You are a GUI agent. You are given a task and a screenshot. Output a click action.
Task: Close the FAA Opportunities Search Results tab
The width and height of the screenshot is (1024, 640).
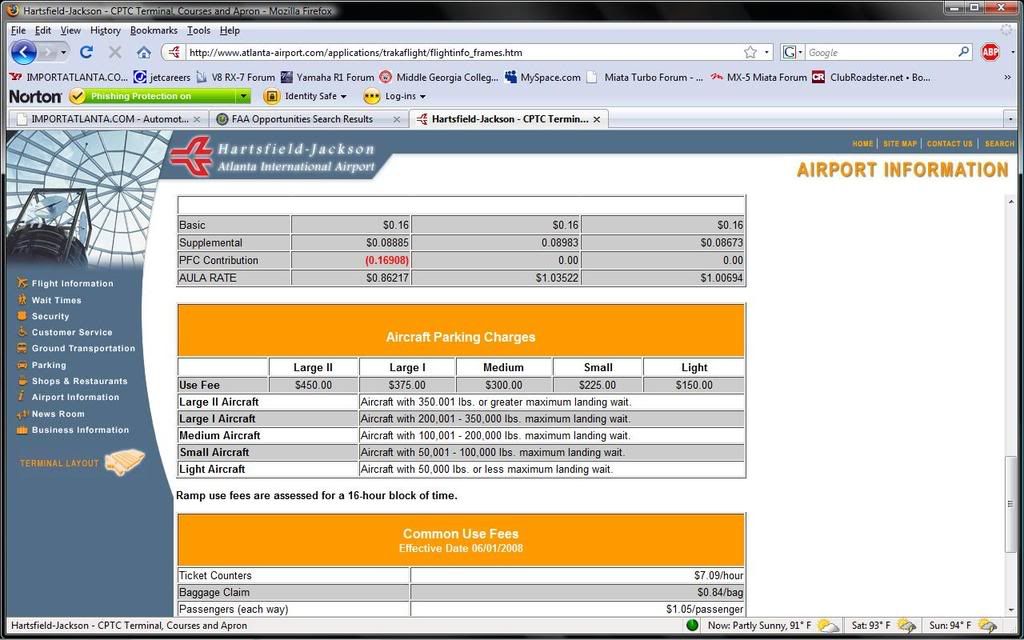pyautogui.click(x=397, y=119)
